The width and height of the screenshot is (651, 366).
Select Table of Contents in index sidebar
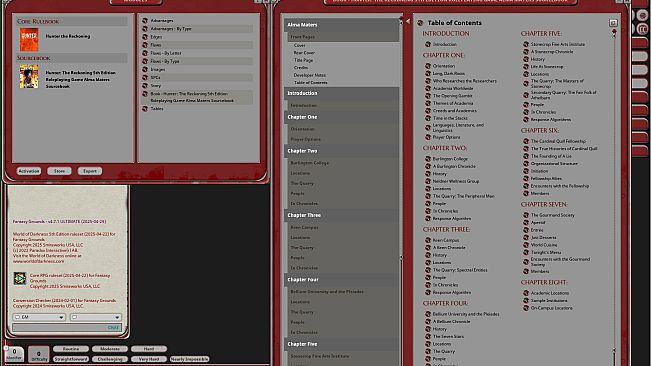(x=310, y=83)
